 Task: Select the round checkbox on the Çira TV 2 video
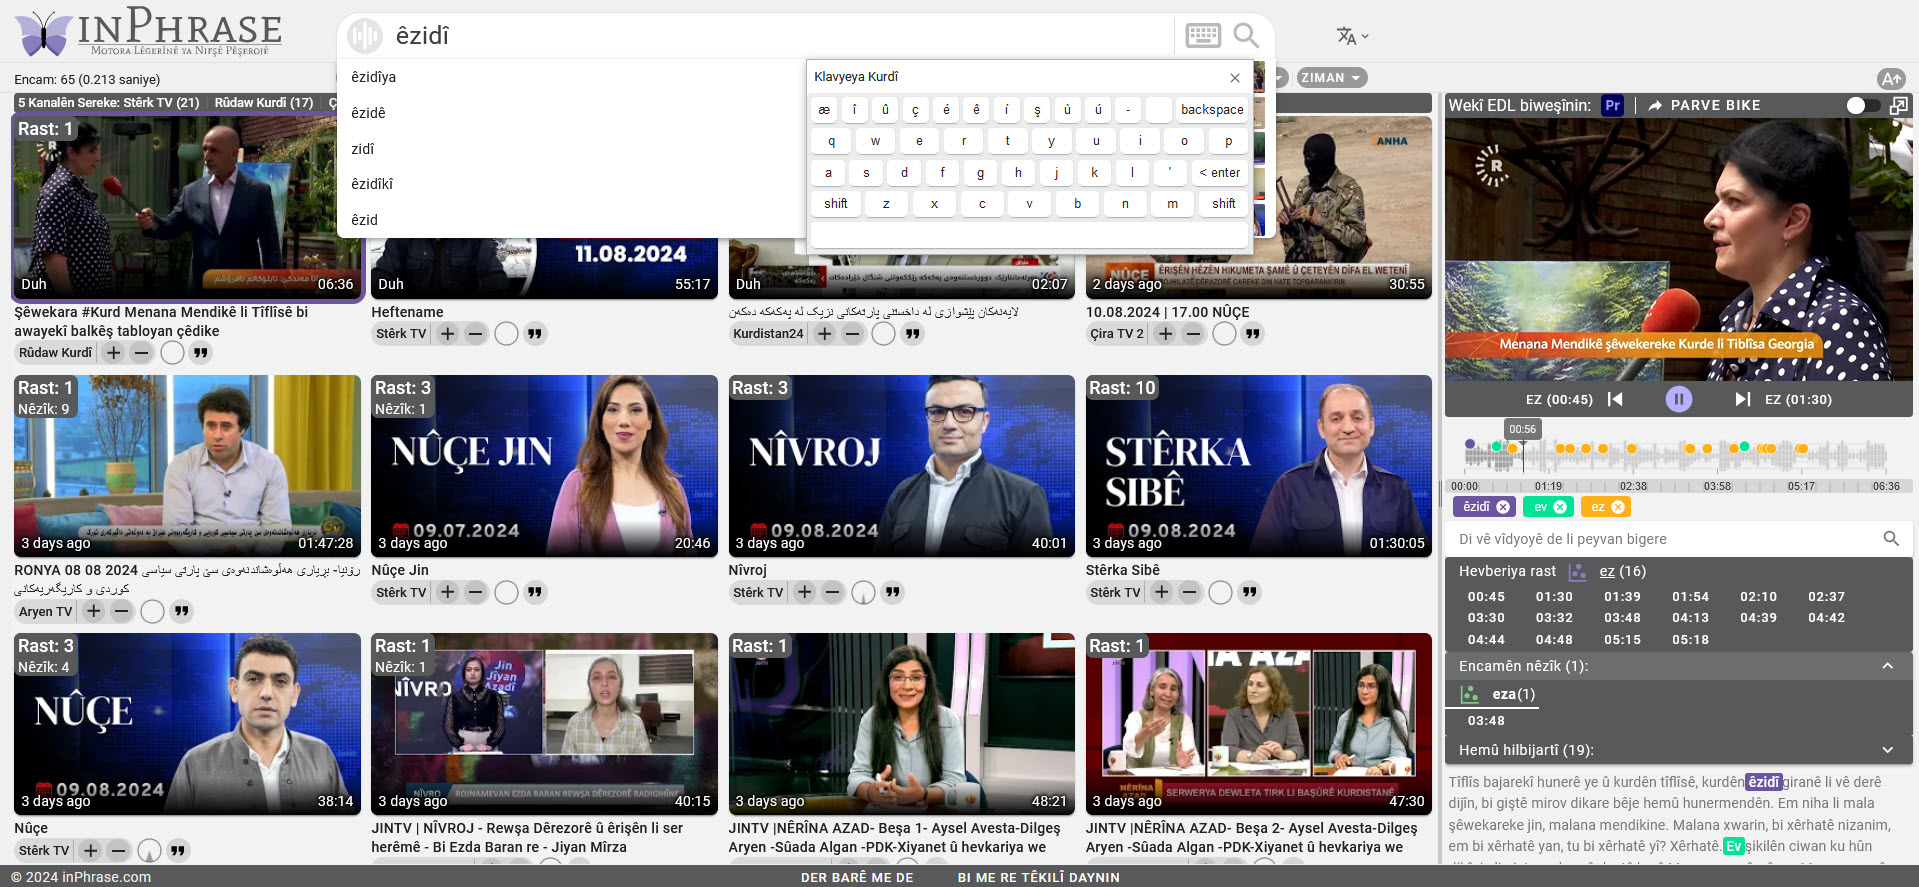1224,334
